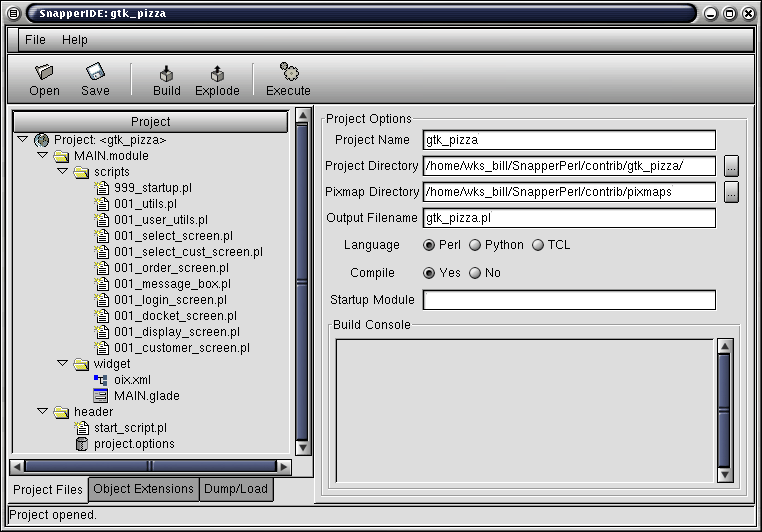Click the project tree horizontal scrollbar thumb
The height and width of the screenshot is (532, 762).
click(x=150, y=466)
